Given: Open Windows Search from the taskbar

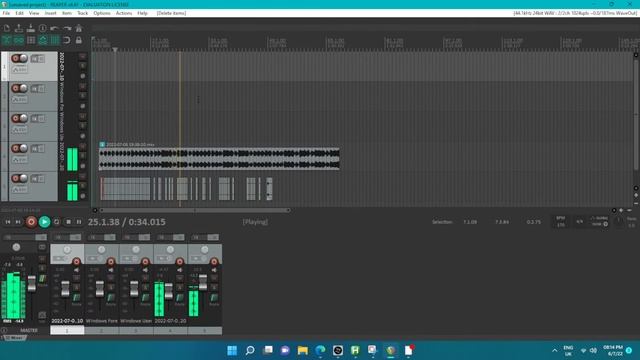Looking at the screenshot, I should 250,350.
